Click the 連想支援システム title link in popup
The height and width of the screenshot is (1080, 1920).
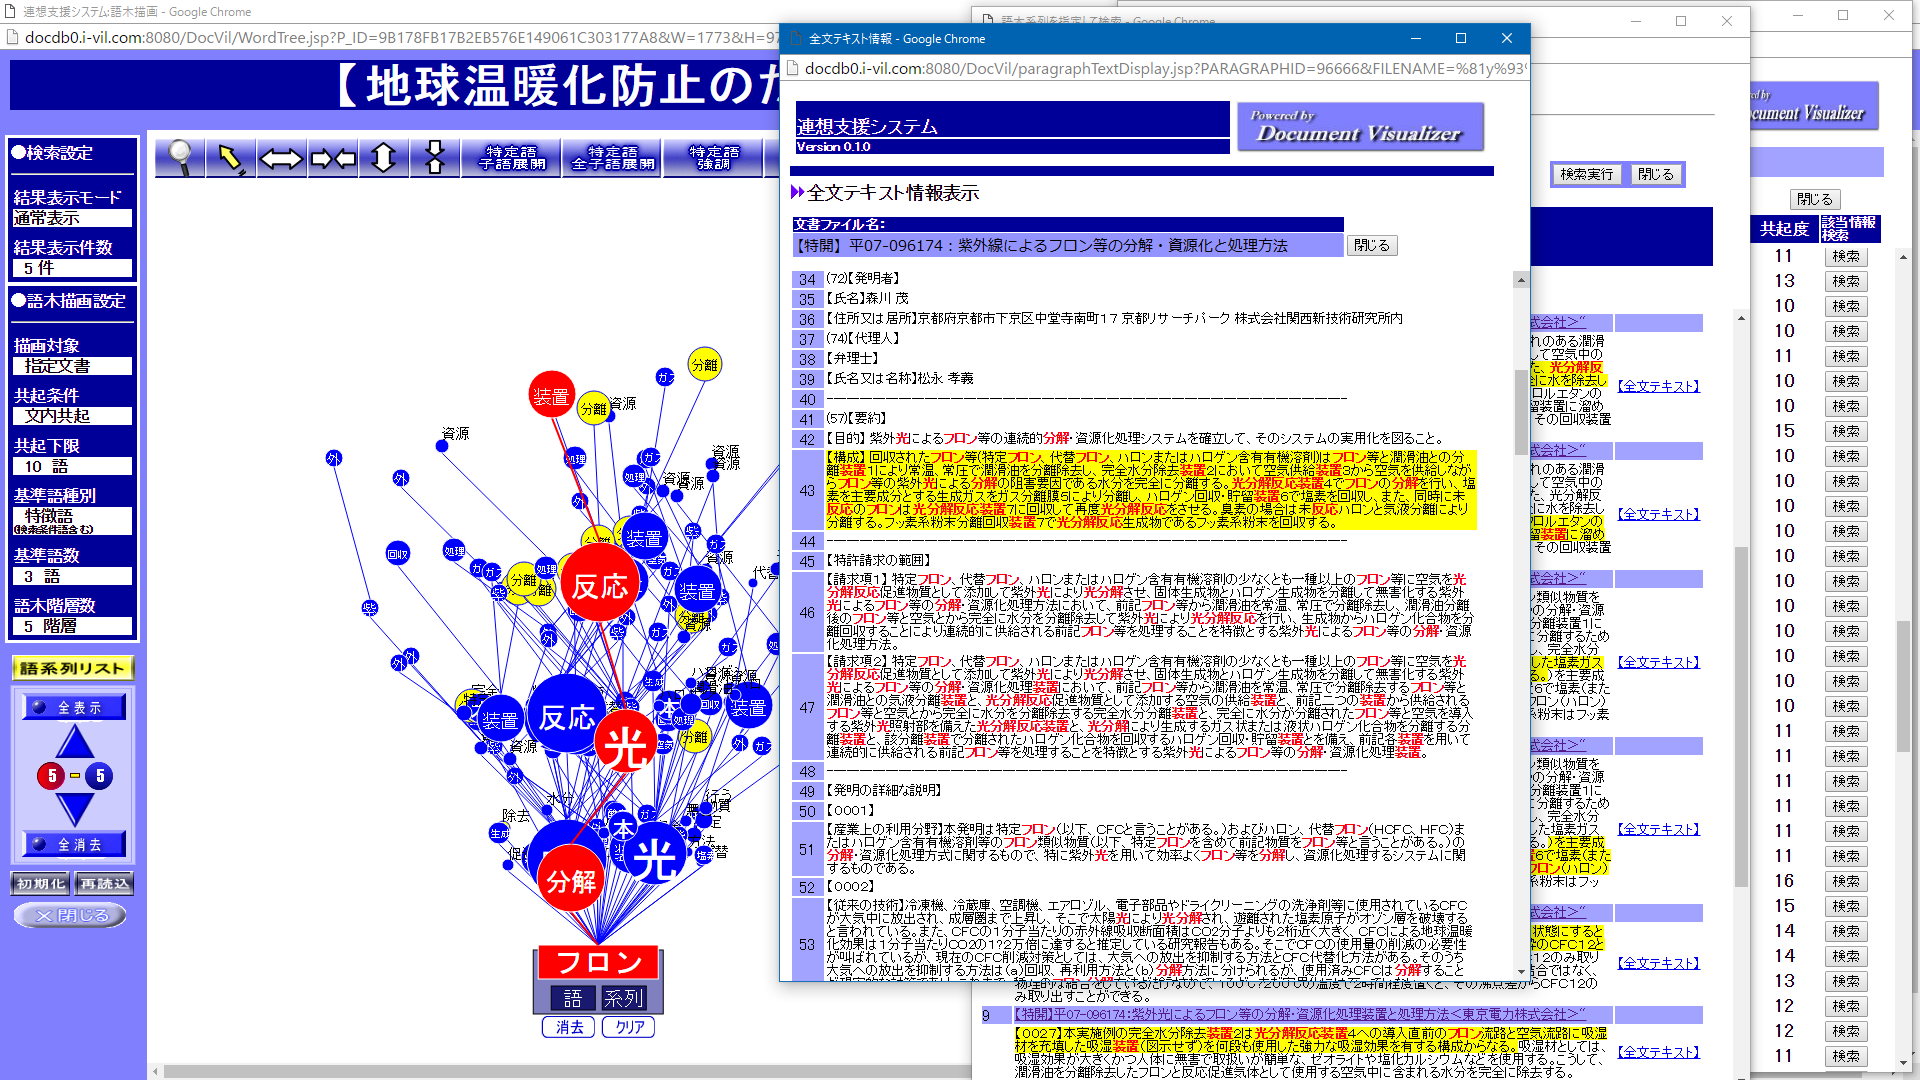pyautogui.click(x=866, y=127)
